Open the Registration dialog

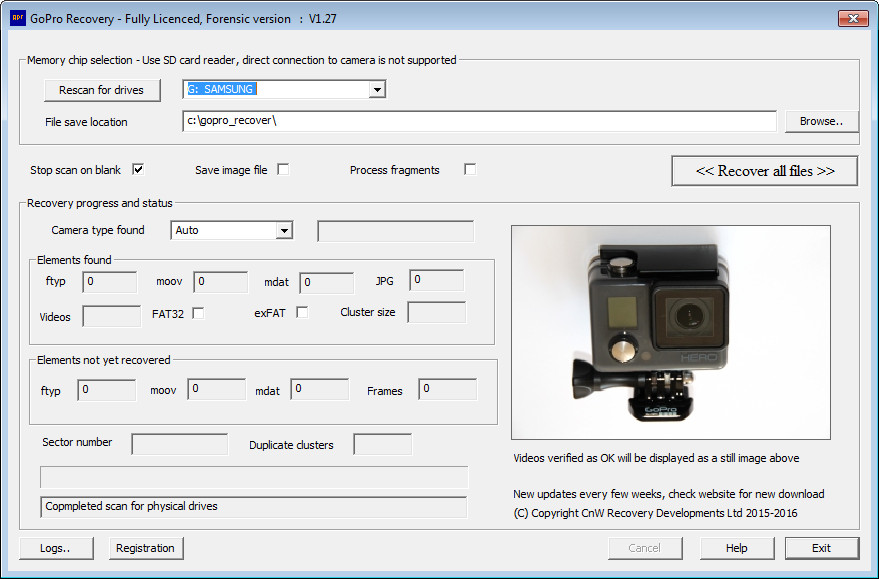(146, 548)
